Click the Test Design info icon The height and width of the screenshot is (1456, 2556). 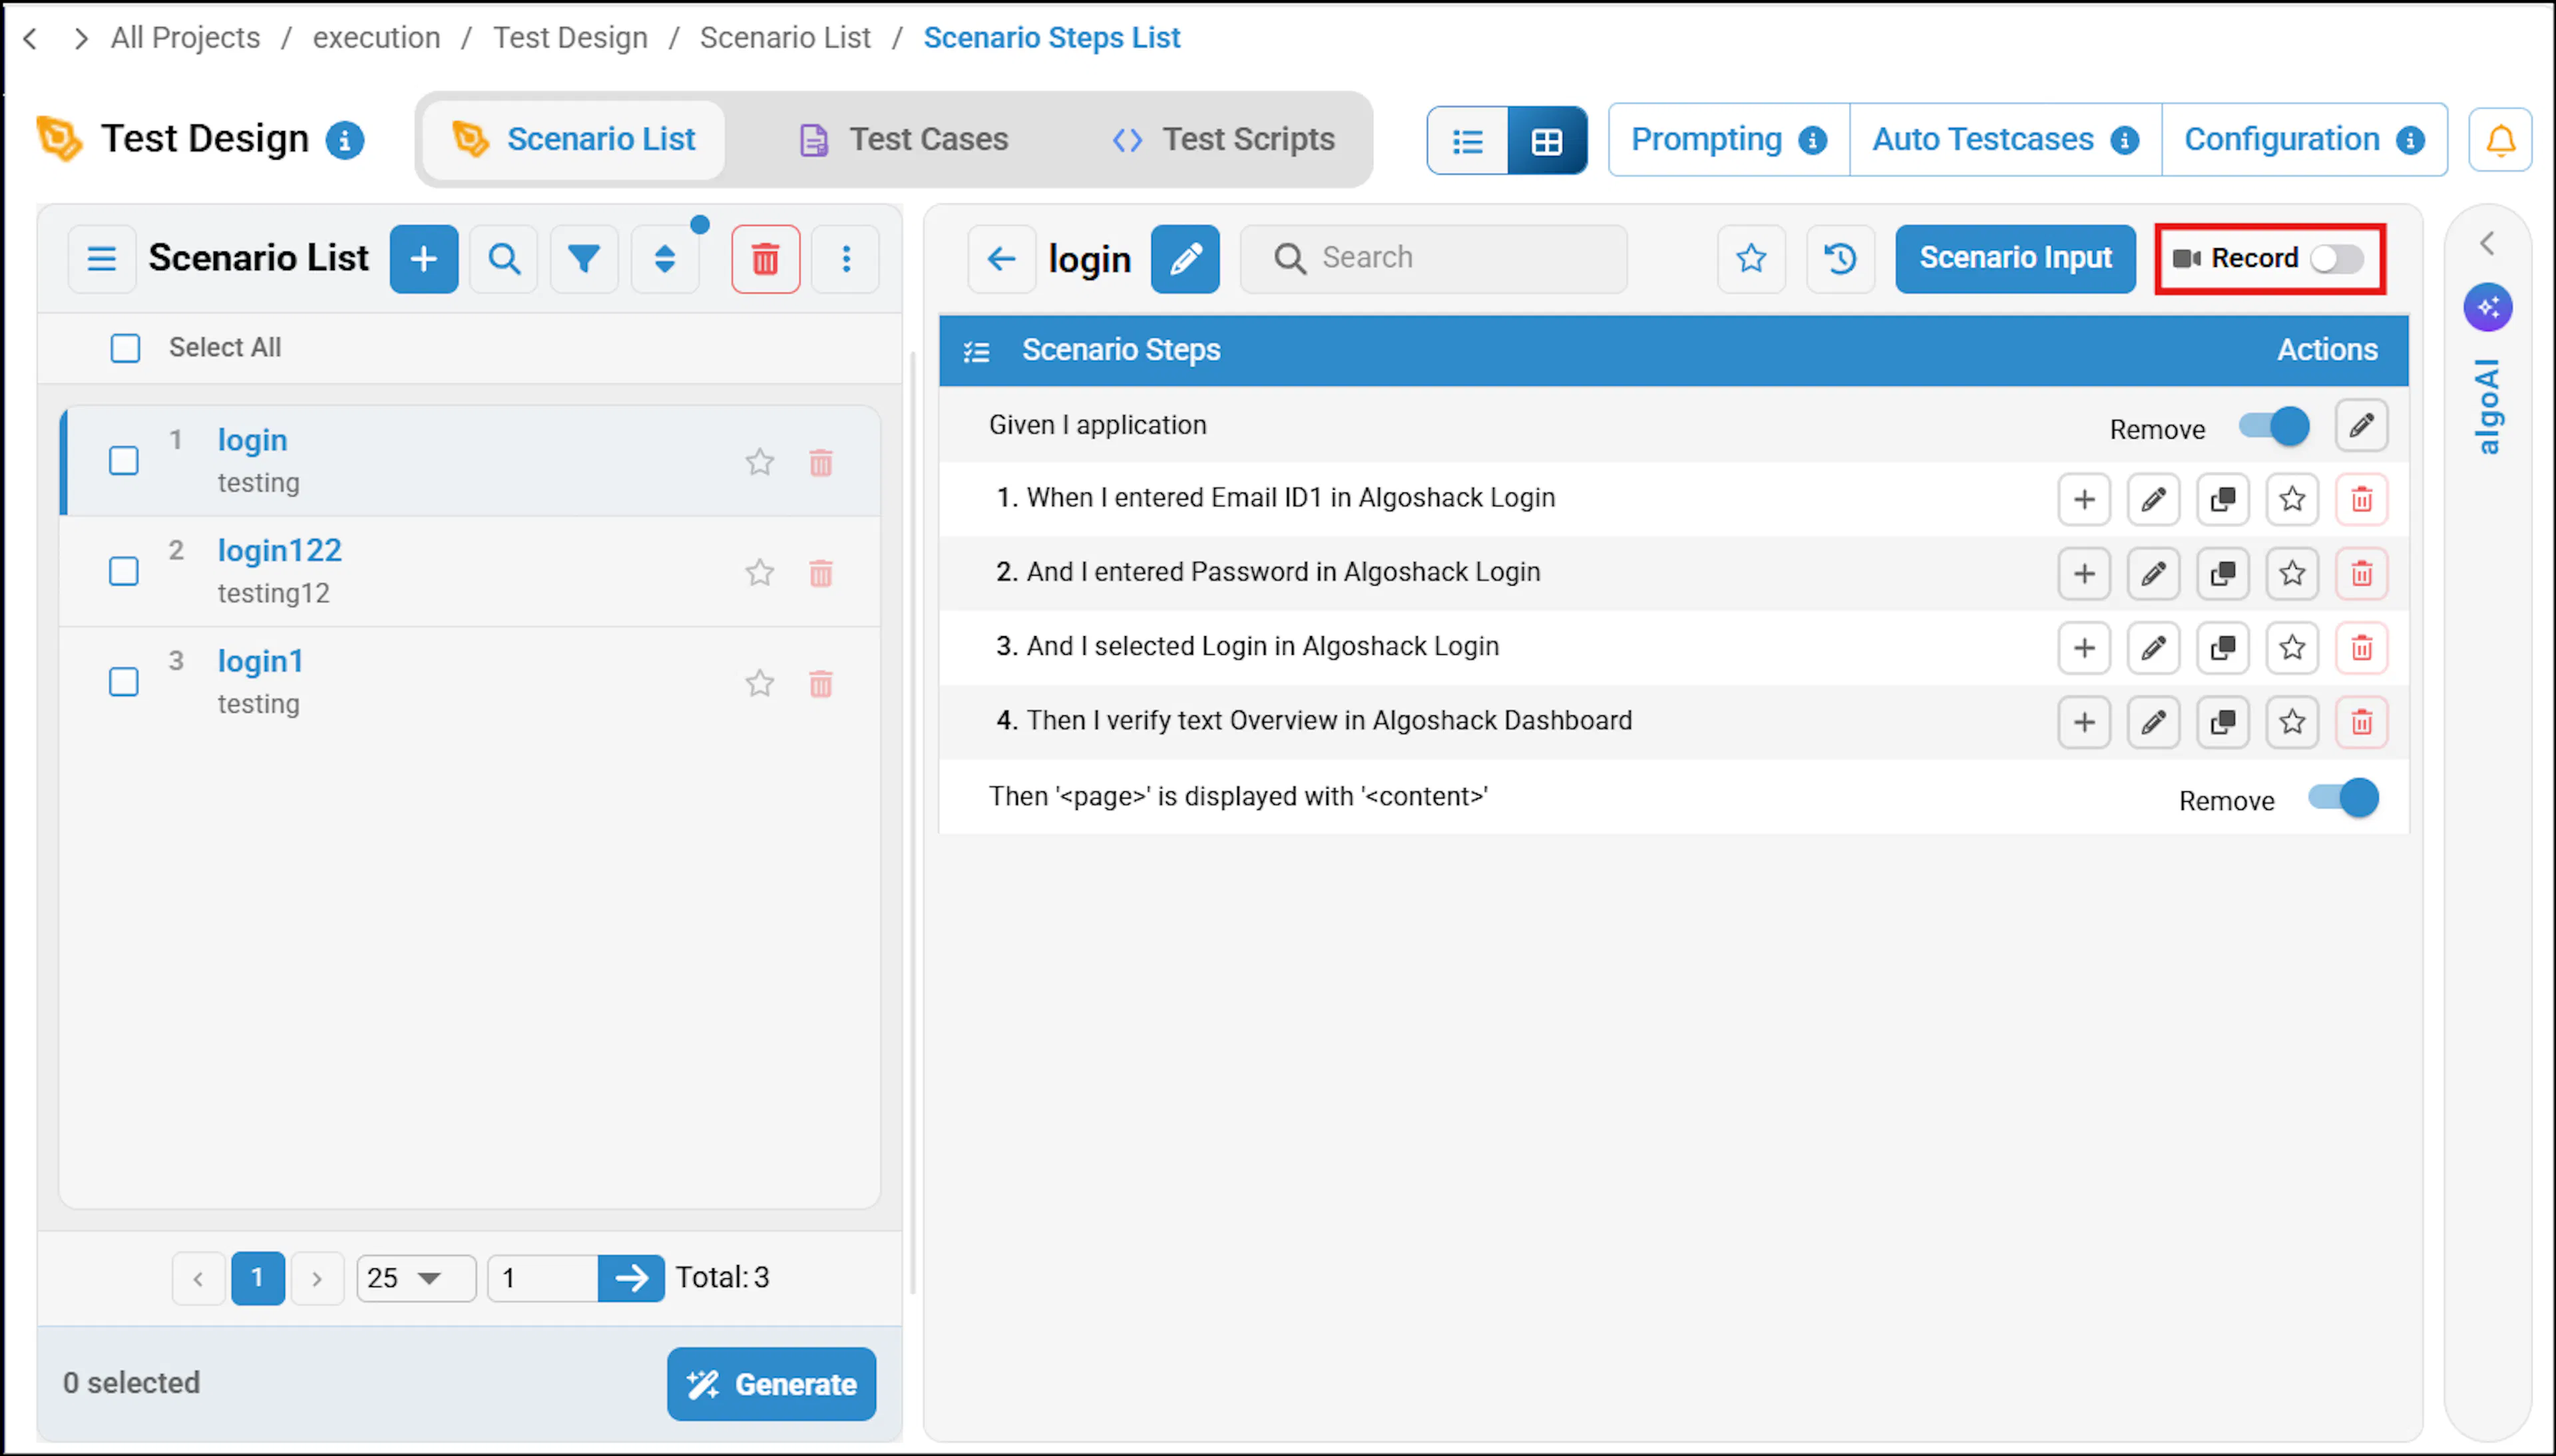[344, 140]
